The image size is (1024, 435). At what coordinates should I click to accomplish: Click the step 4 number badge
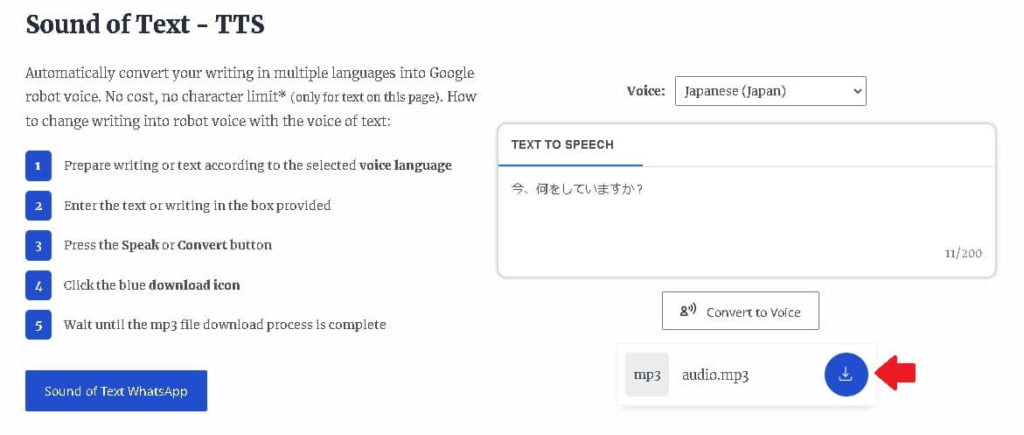39,285
